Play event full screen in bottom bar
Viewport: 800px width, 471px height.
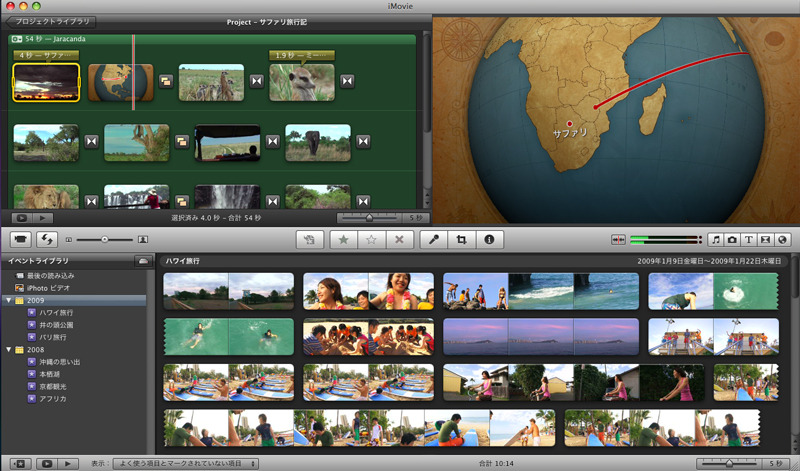pyautogui.click(x=46, y=464)
